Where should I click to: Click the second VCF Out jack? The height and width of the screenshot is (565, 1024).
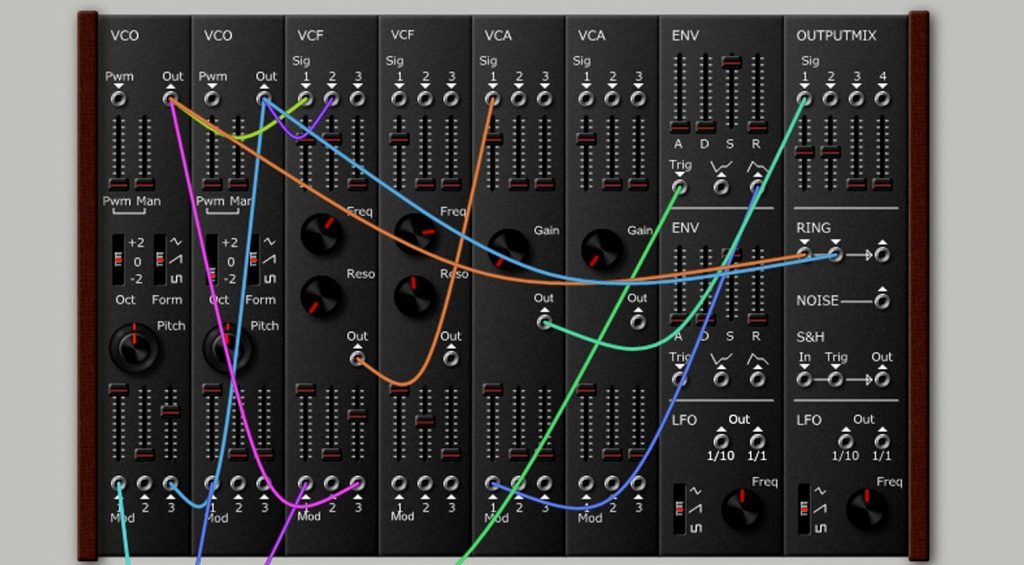450,358
